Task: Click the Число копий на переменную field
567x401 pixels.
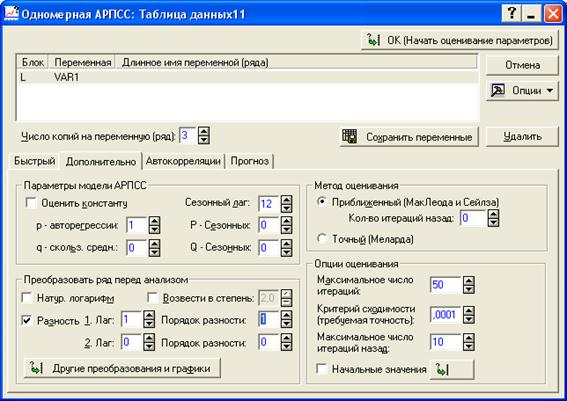Action: pos(187,136)
